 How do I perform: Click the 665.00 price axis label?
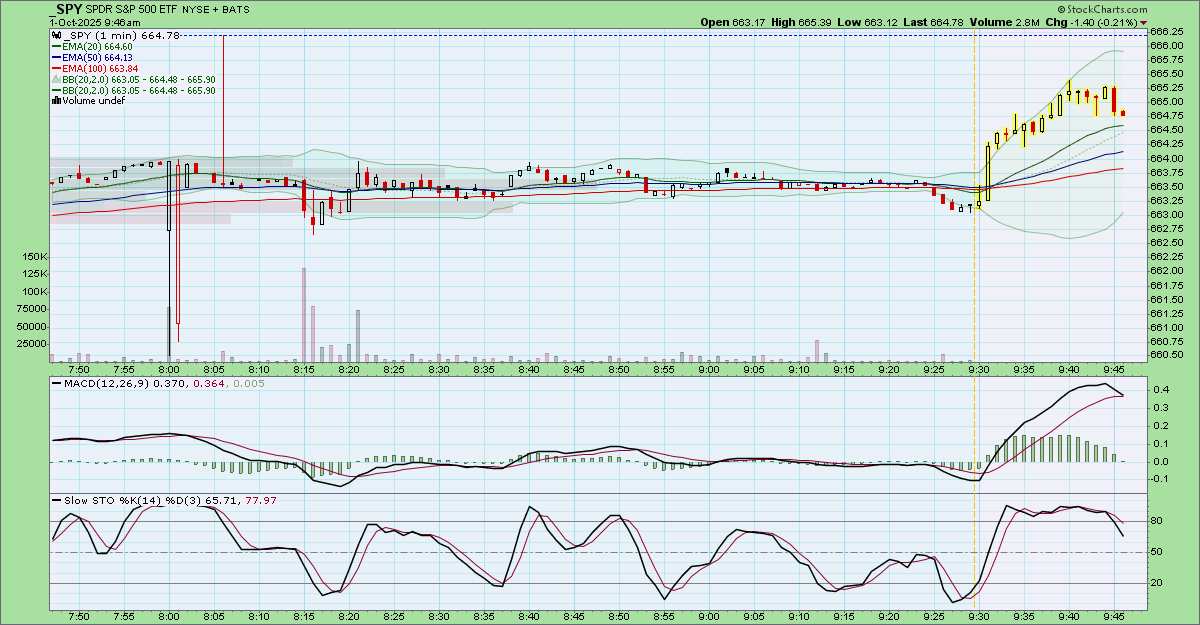point(1165,102)
